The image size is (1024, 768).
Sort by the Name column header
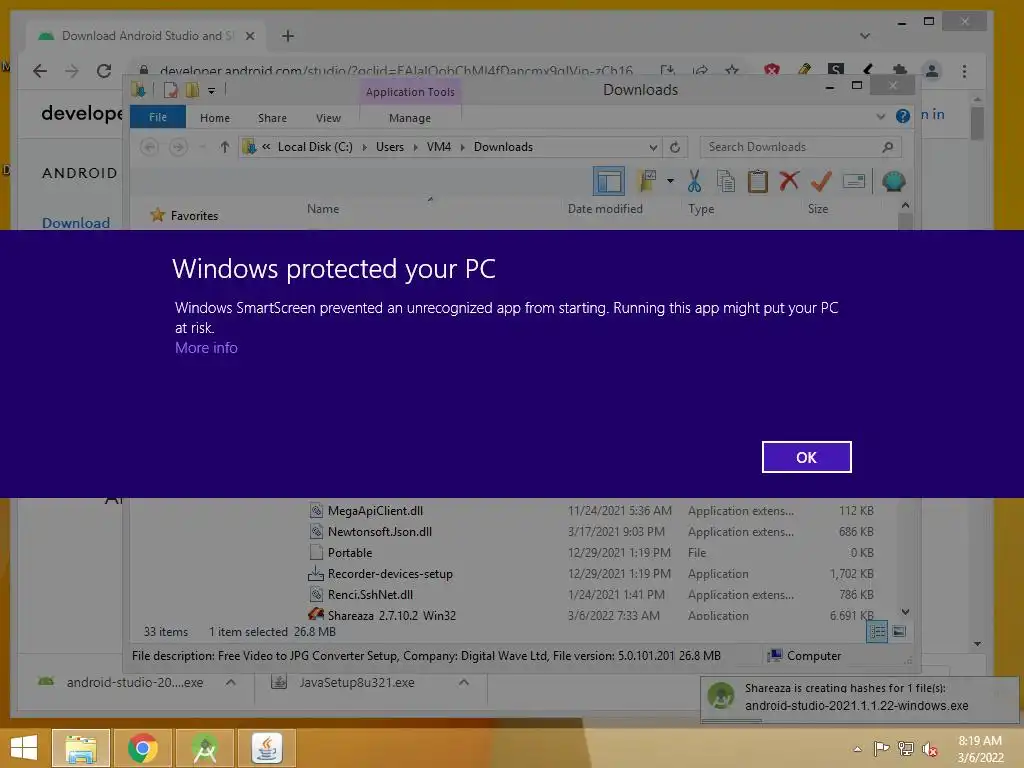tap(323, 209)
